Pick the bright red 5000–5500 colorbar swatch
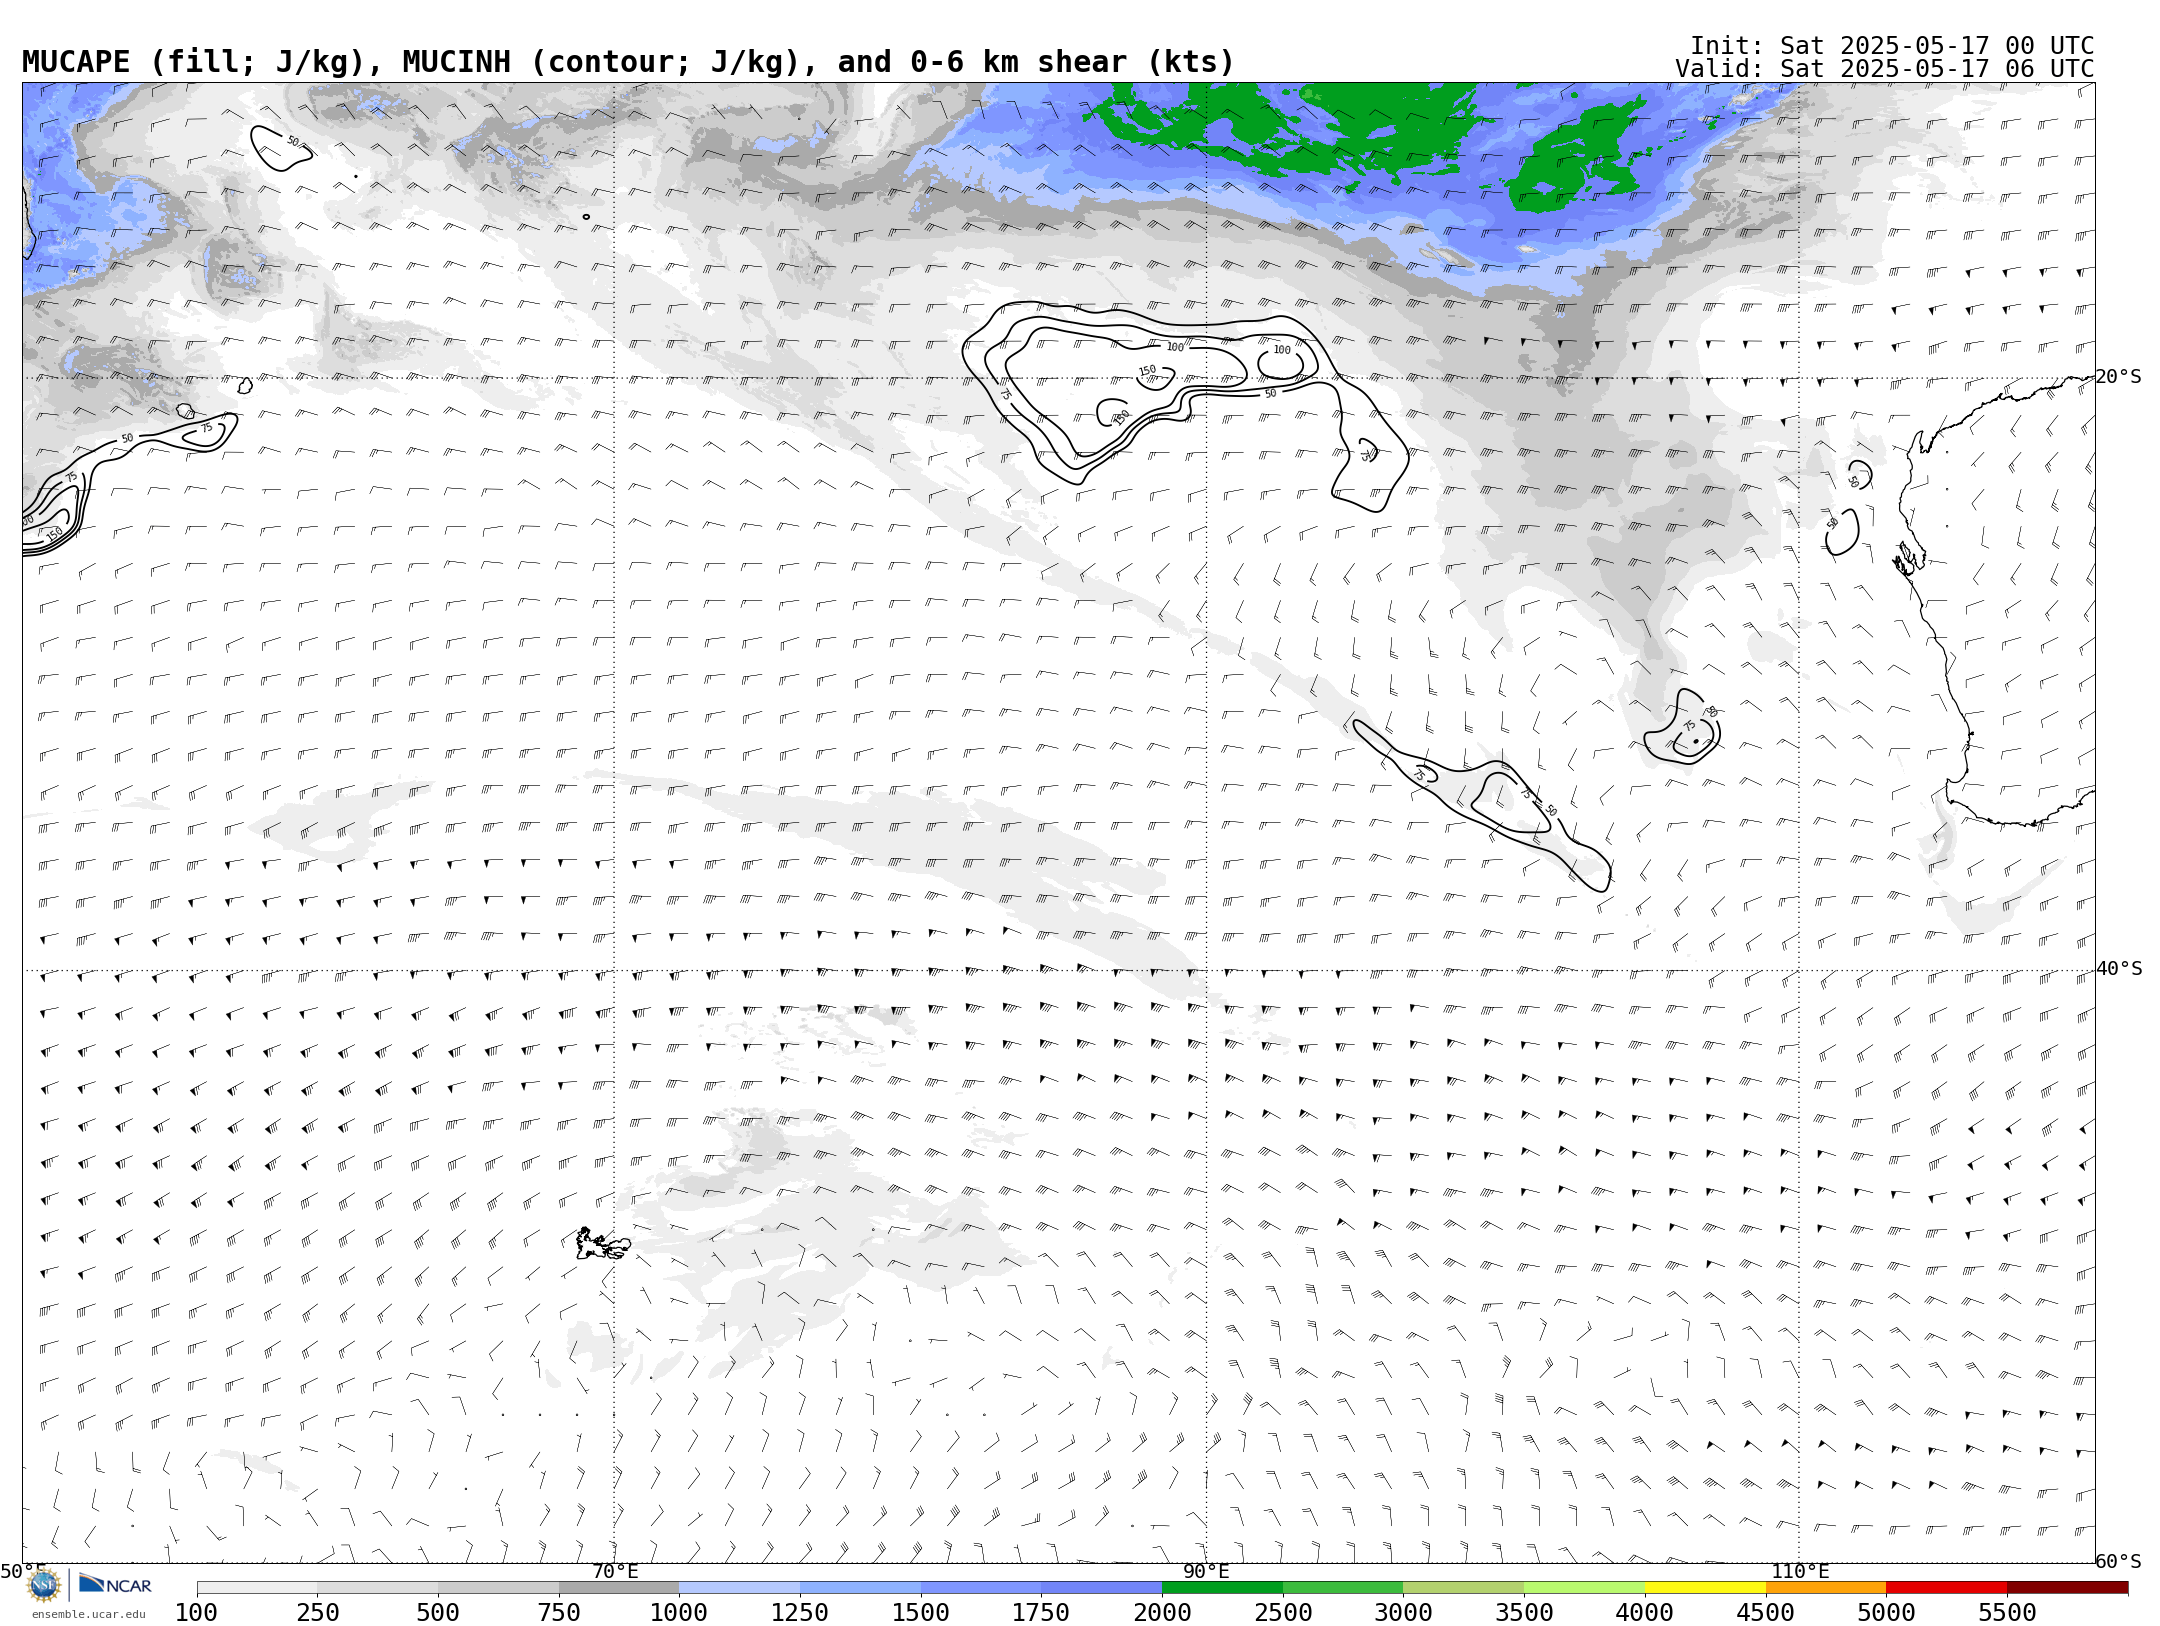Viewport: 2160px width, 1626px height. click(x=1946, y=1588)
